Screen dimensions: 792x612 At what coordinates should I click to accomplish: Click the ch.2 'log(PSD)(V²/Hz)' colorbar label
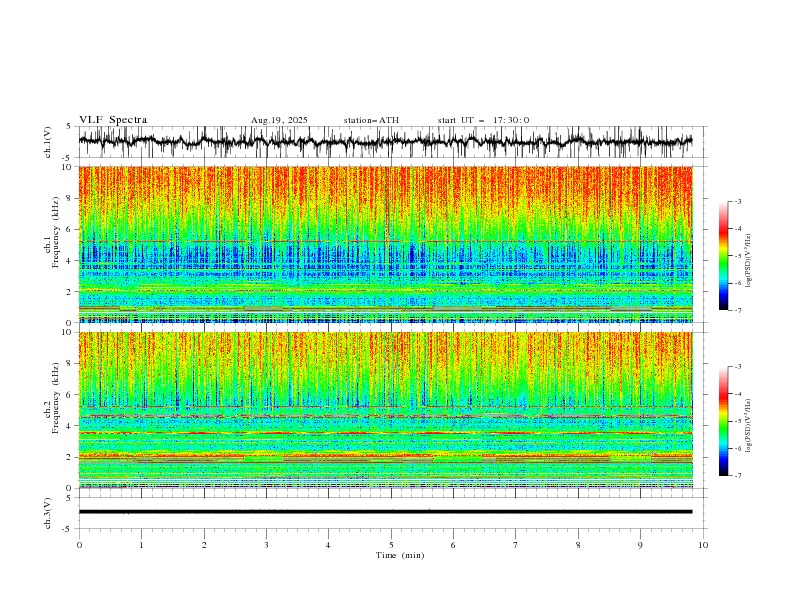click(x=749, y=426)
